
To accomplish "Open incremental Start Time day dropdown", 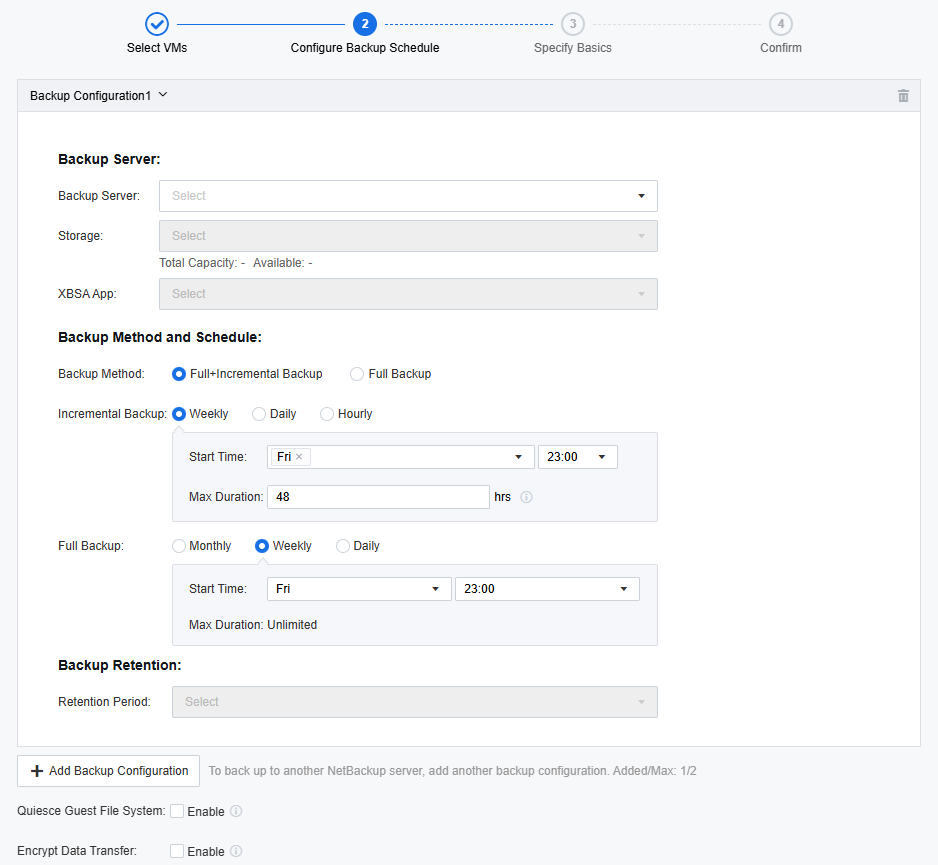I will 400,457.
